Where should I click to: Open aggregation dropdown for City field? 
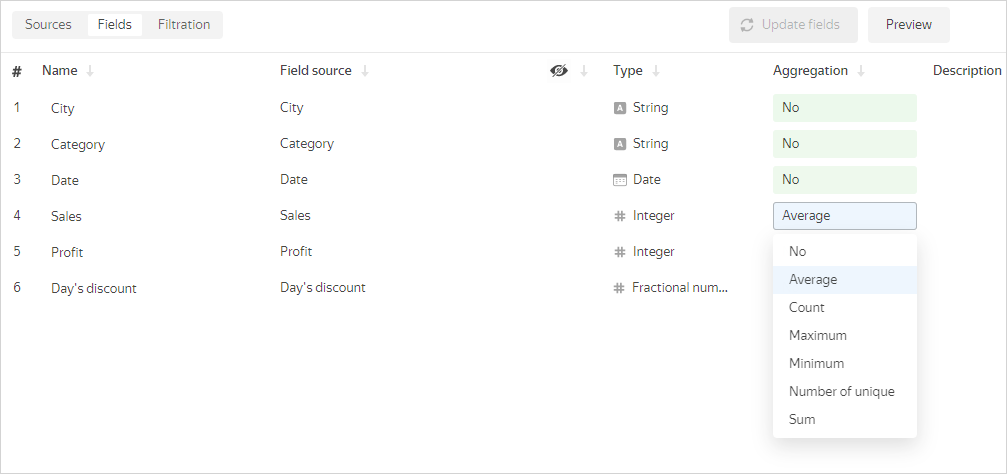[844, 108]
